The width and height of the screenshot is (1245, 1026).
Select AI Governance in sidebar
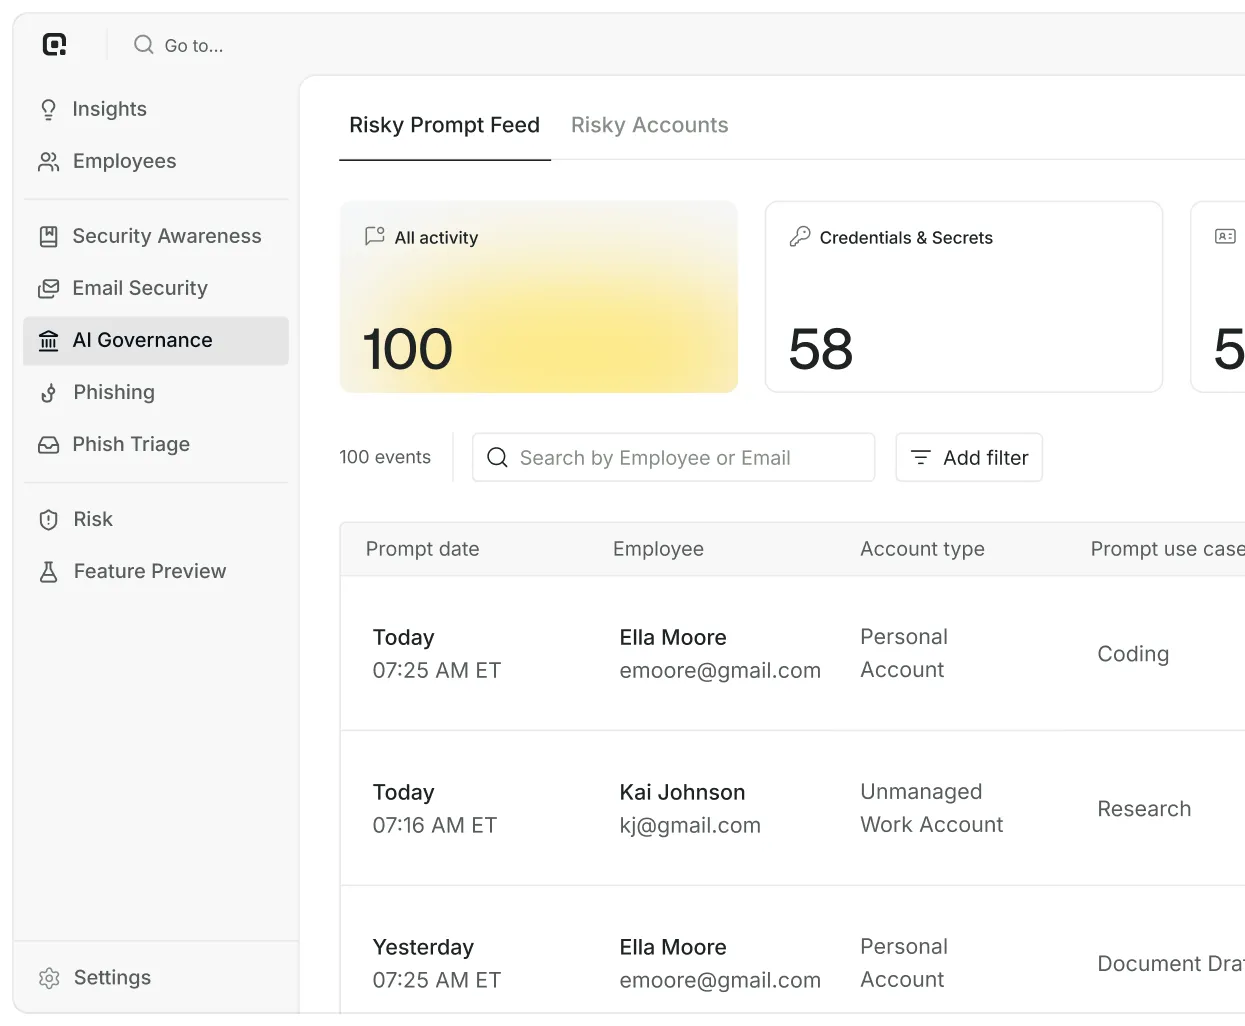(156, 340)
